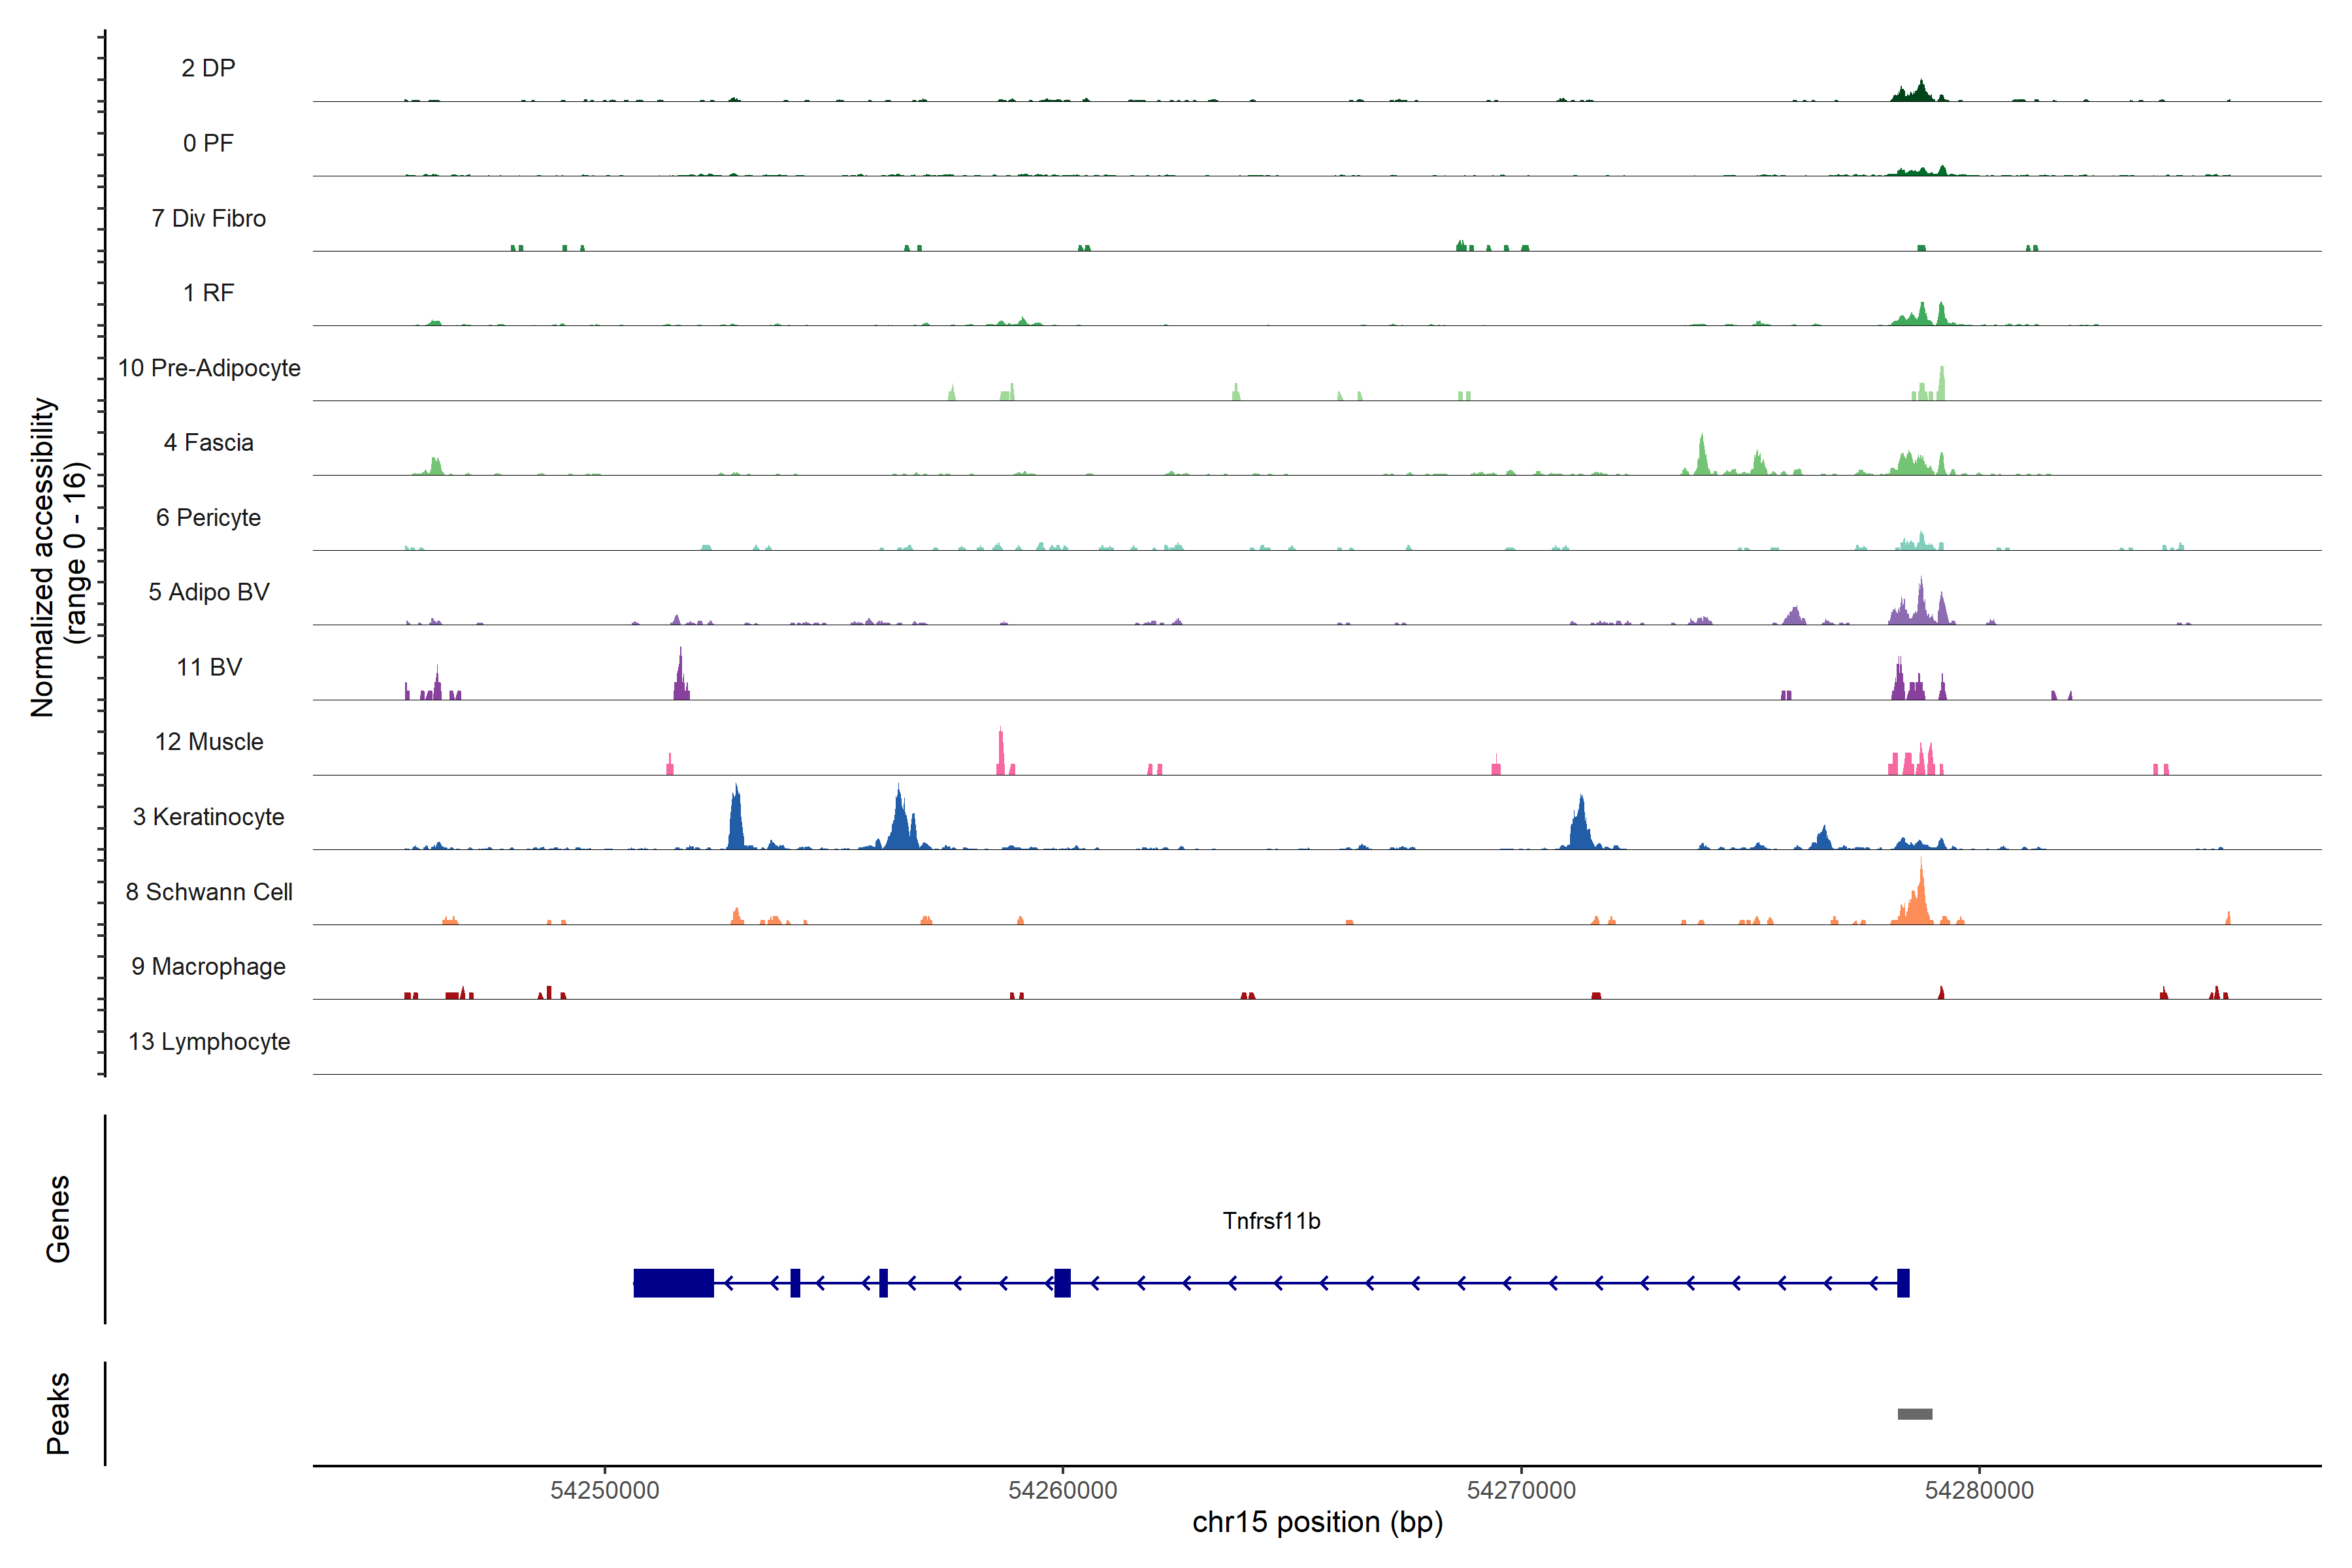Select the 0 PF track label
The height and width of the screenshot is (1568, 2352).
[x=208, y=143]
